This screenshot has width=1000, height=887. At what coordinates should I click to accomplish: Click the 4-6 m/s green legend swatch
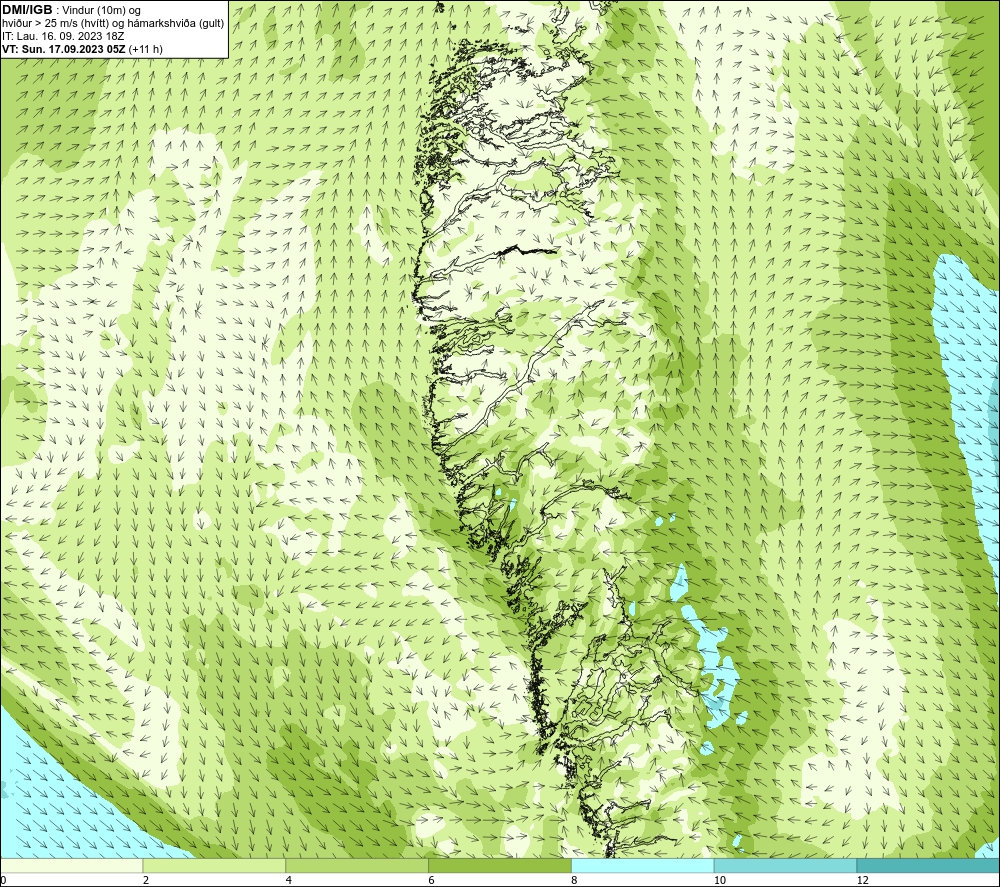coord(357,865)
